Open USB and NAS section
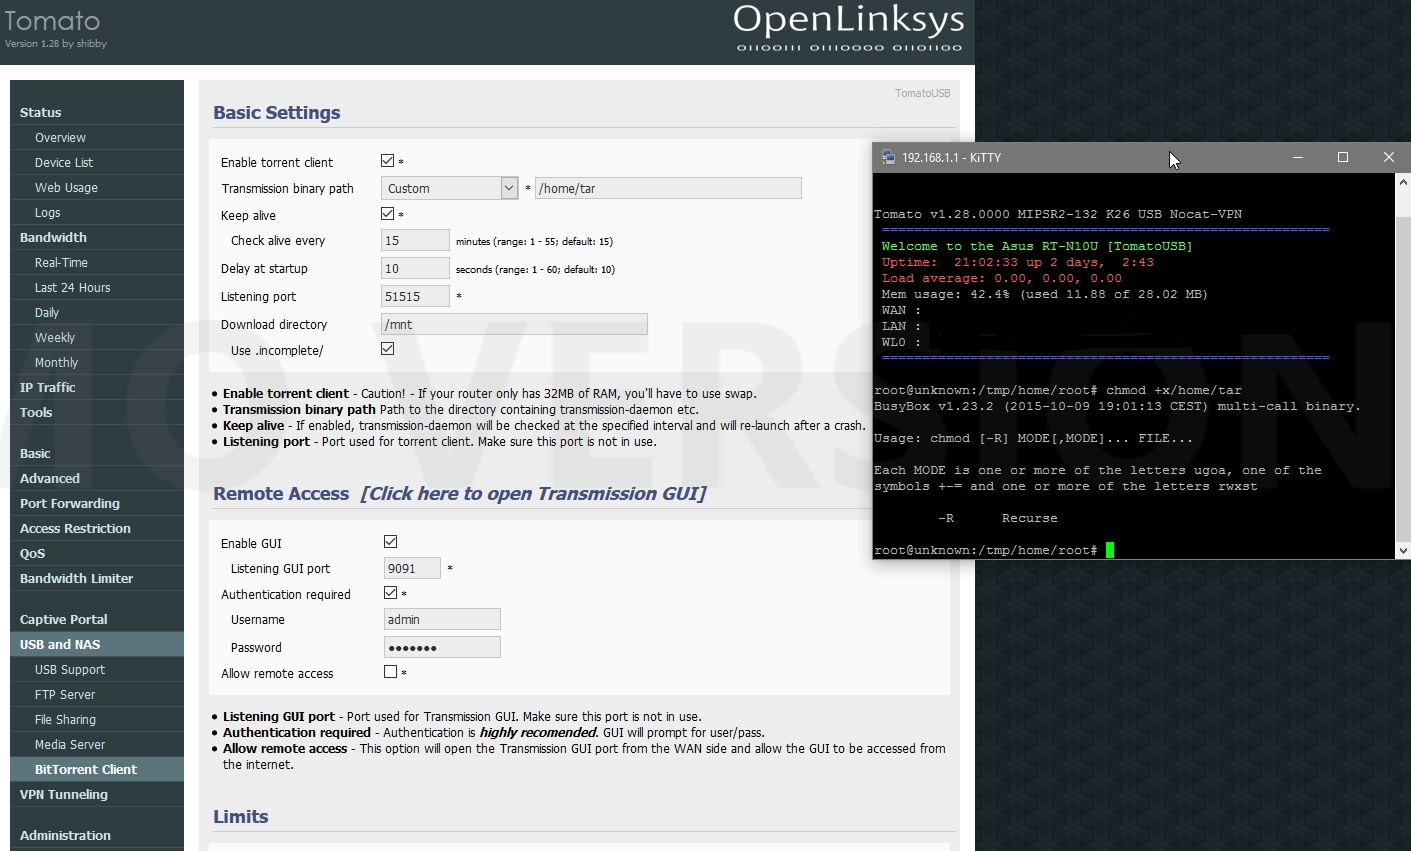Viewport: 1411px width, 851px height. click(x=97, y=644)
